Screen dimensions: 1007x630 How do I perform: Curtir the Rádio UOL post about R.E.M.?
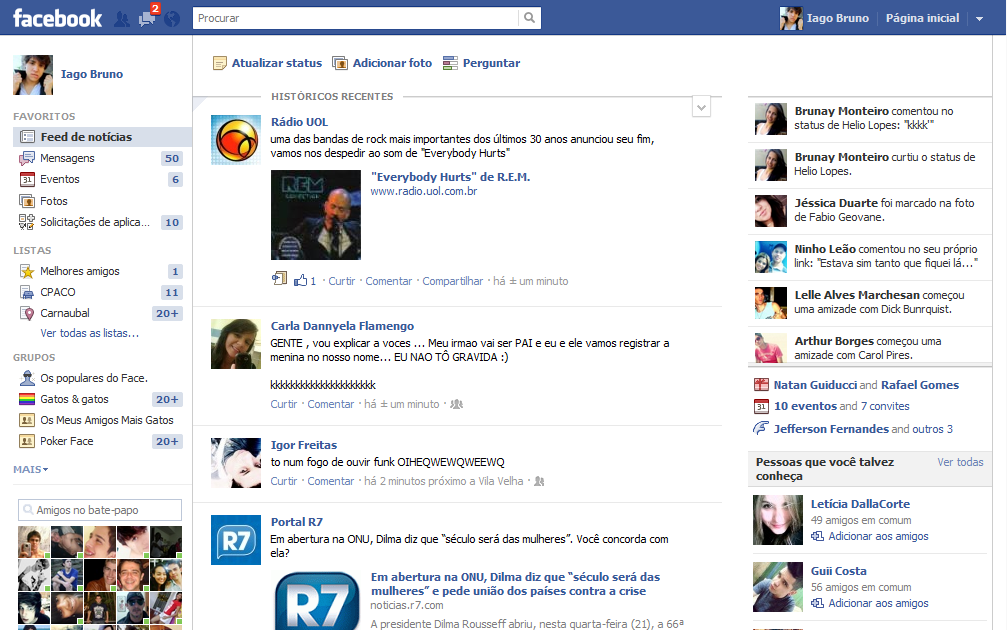click(342, 280)
